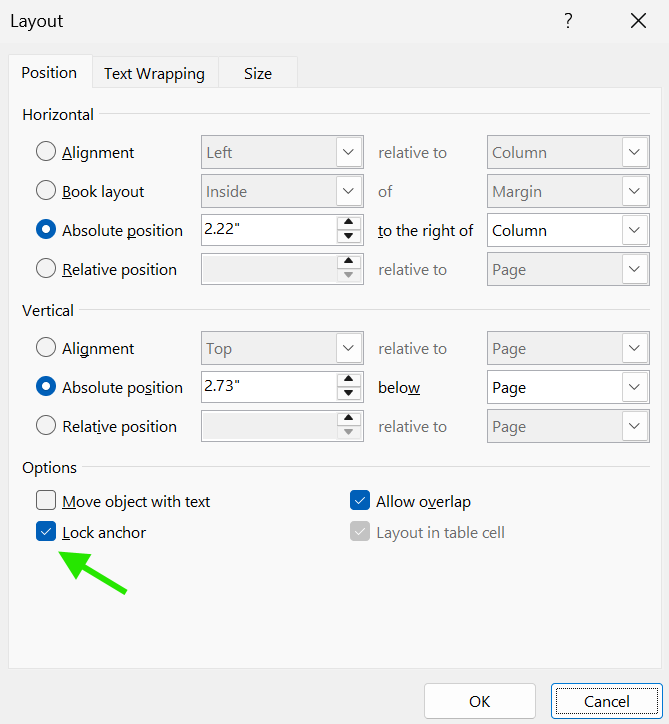
Task: Switch to the Size tab
Action: (258, 73)
